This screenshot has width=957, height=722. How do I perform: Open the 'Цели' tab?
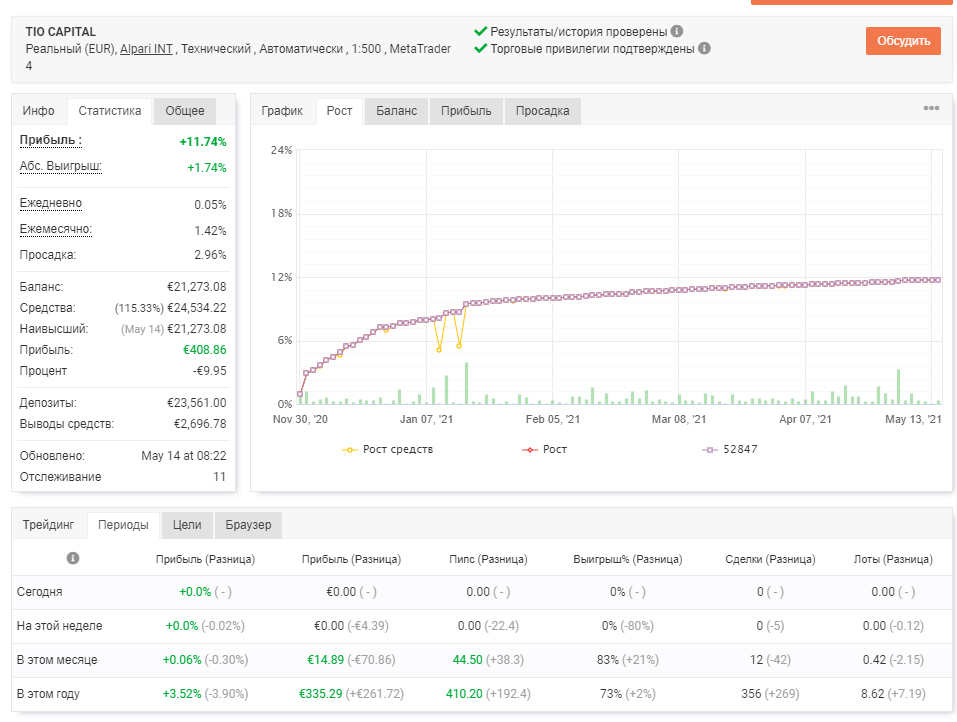pyautogui.click(x=187, y=525)
